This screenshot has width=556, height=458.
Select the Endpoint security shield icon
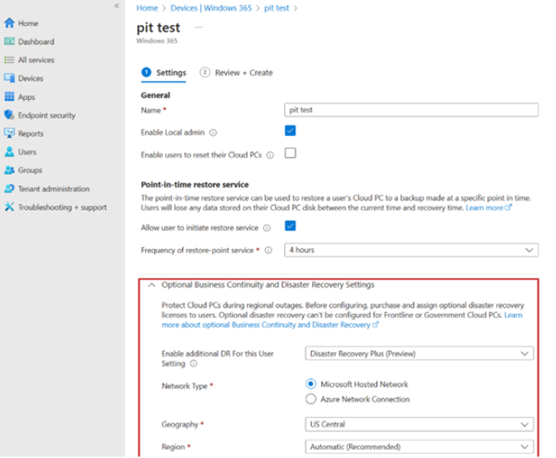(9, 115)
